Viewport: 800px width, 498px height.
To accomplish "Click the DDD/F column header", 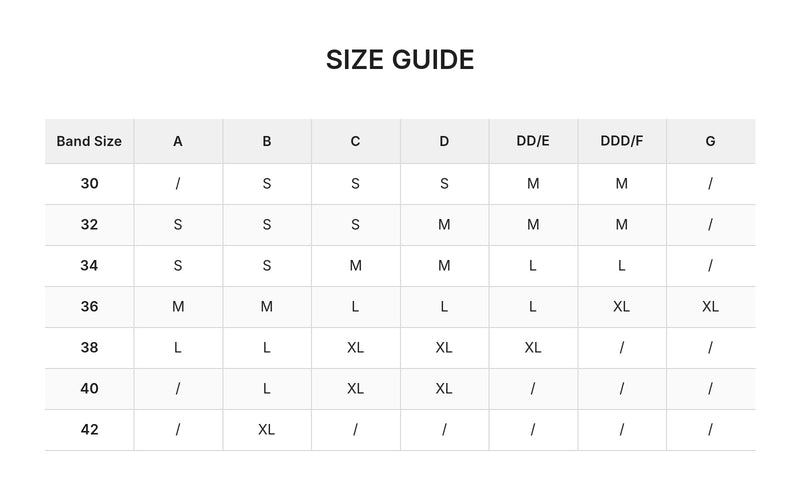I will coord(622,141).
